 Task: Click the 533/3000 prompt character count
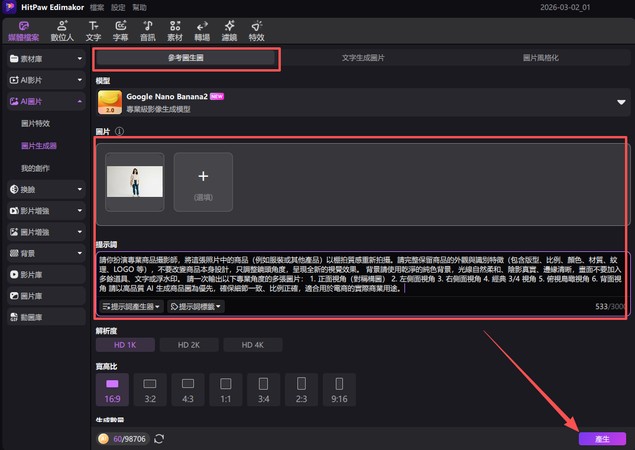pyautogui.click(x=609, y=307)
